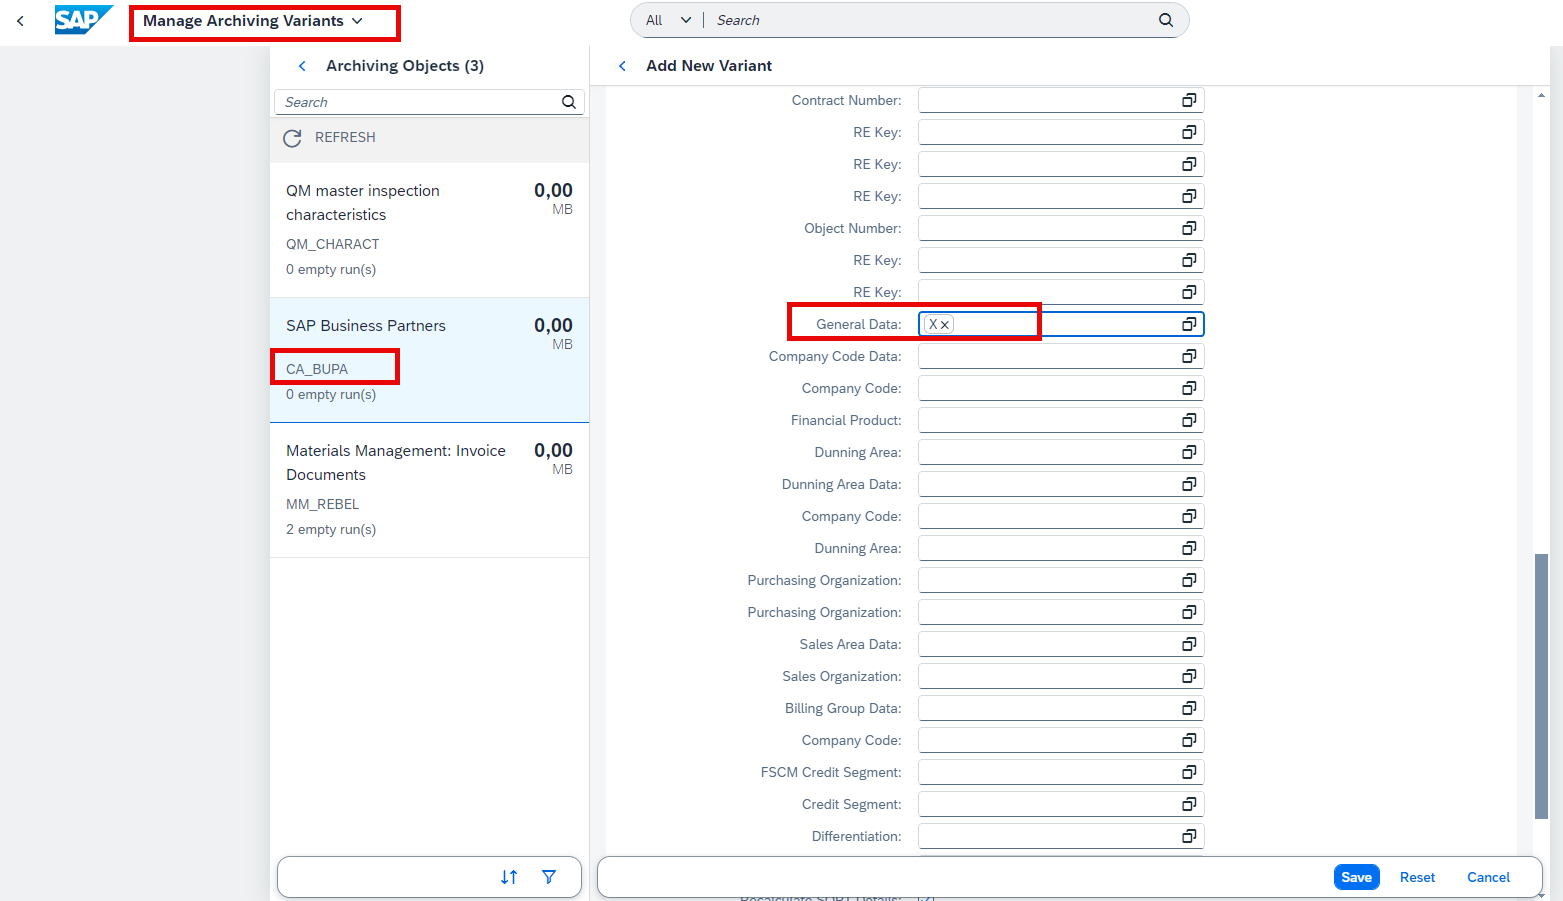Open value help for Credit Segment
This screenshot has width=1563, height=901.
tap(1189, 804)
